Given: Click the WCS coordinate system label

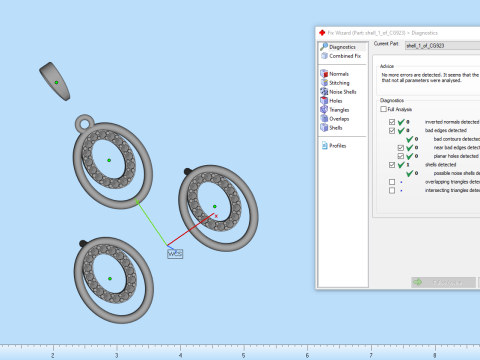Looking at the screenshot, I should pyautogui.click(x=175, y=254).
